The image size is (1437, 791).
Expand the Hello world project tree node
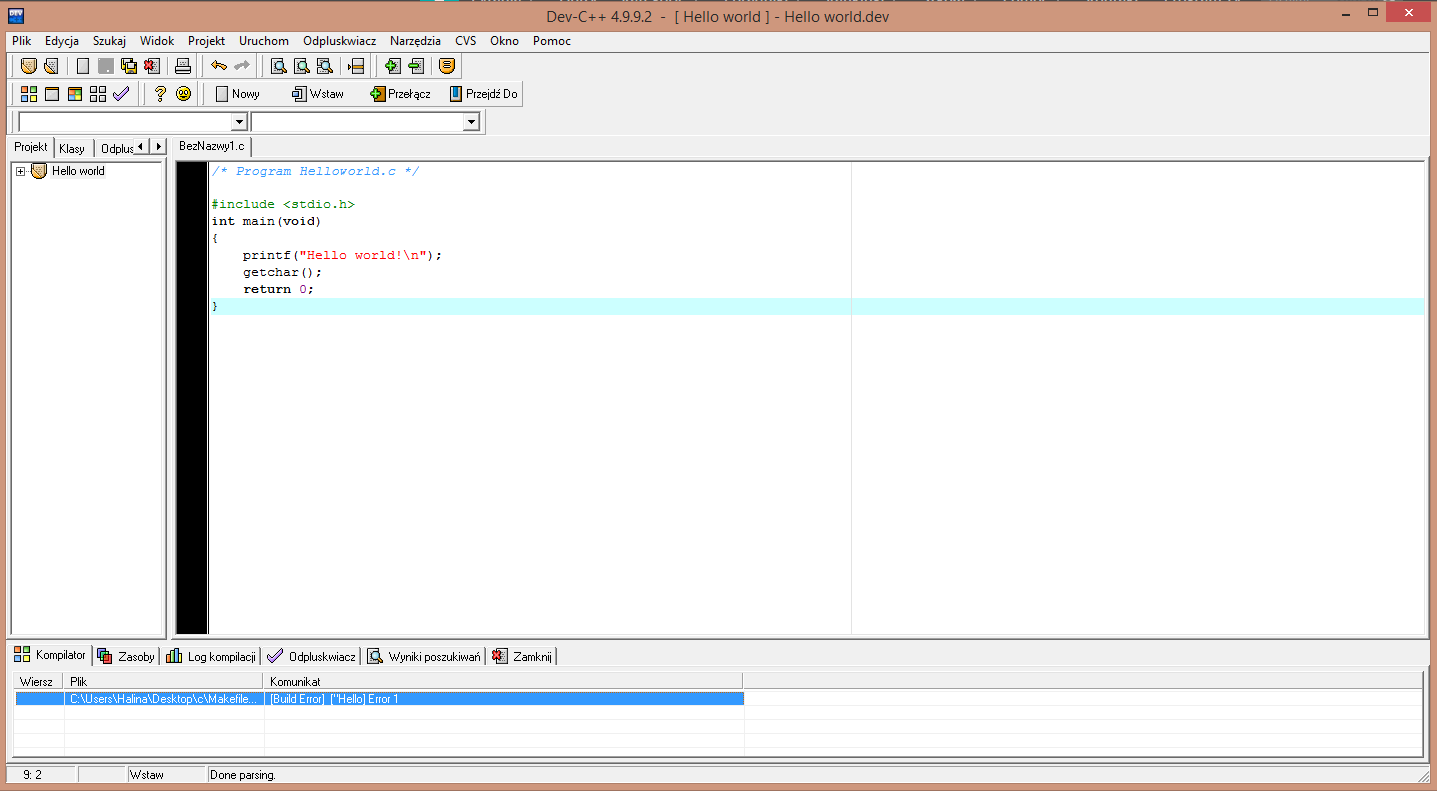pyautogui.click(x=20, y=171)
